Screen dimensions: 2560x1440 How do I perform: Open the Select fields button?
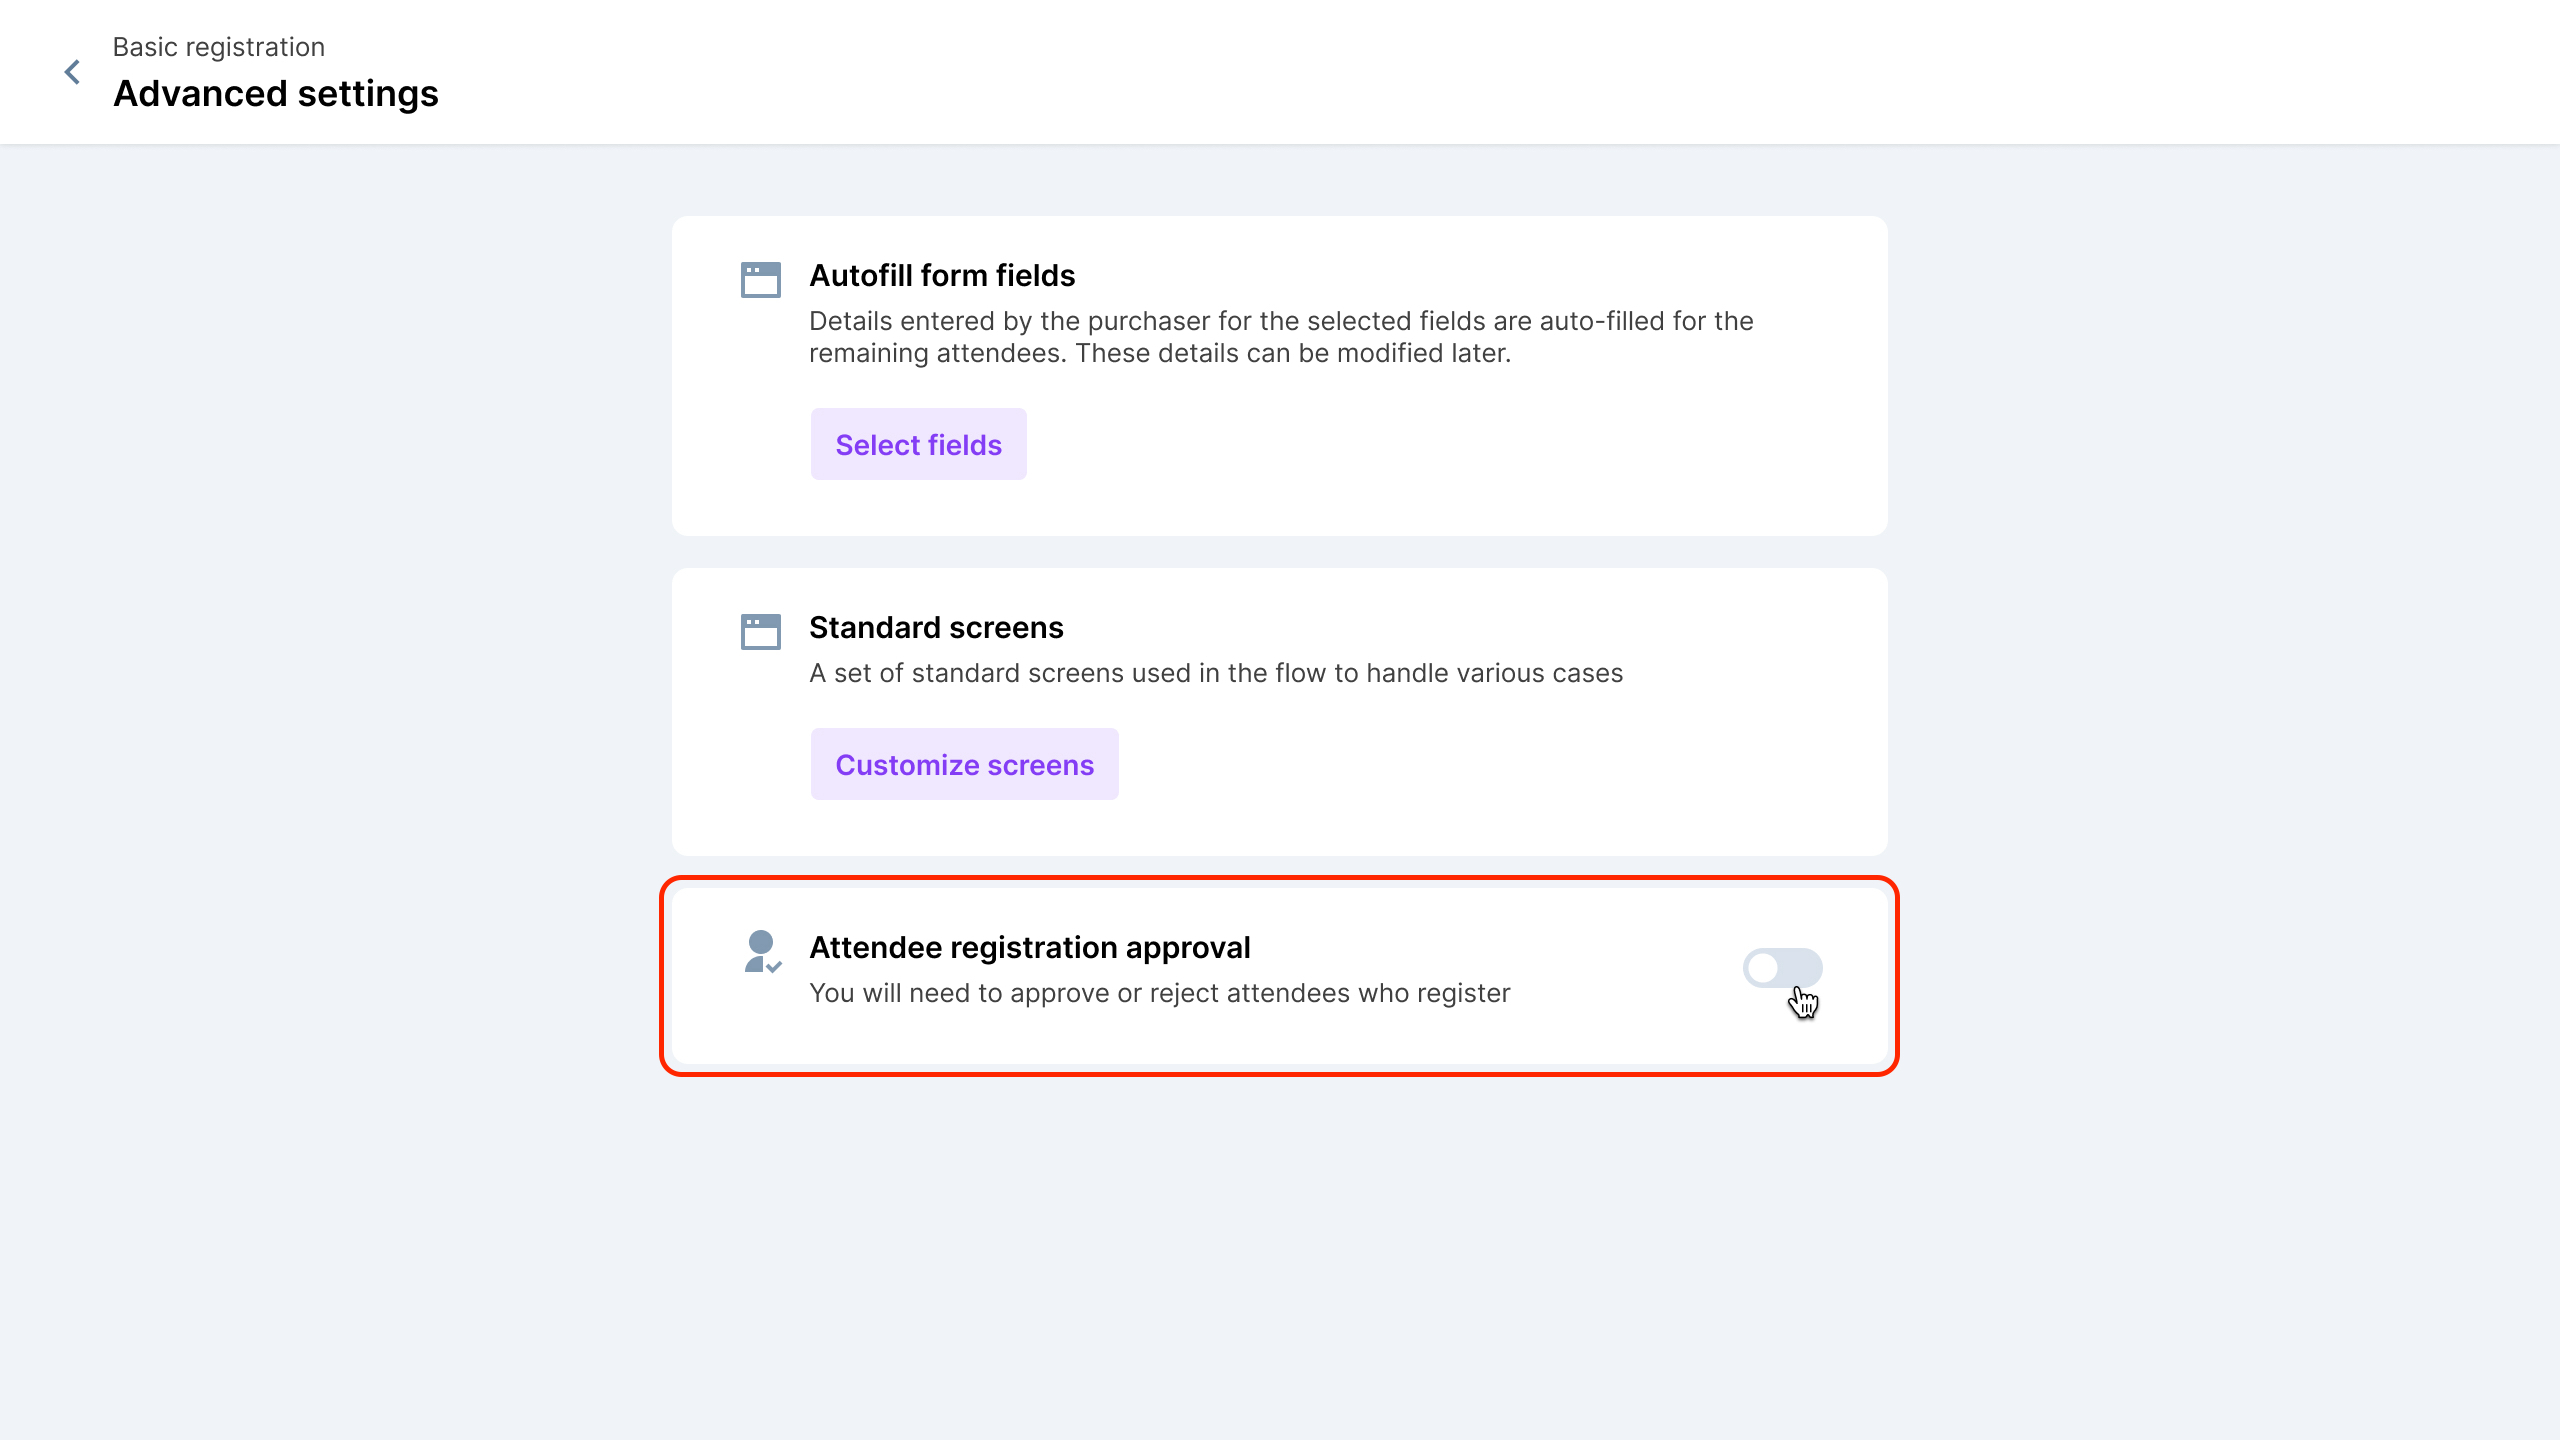coord(918,444)
